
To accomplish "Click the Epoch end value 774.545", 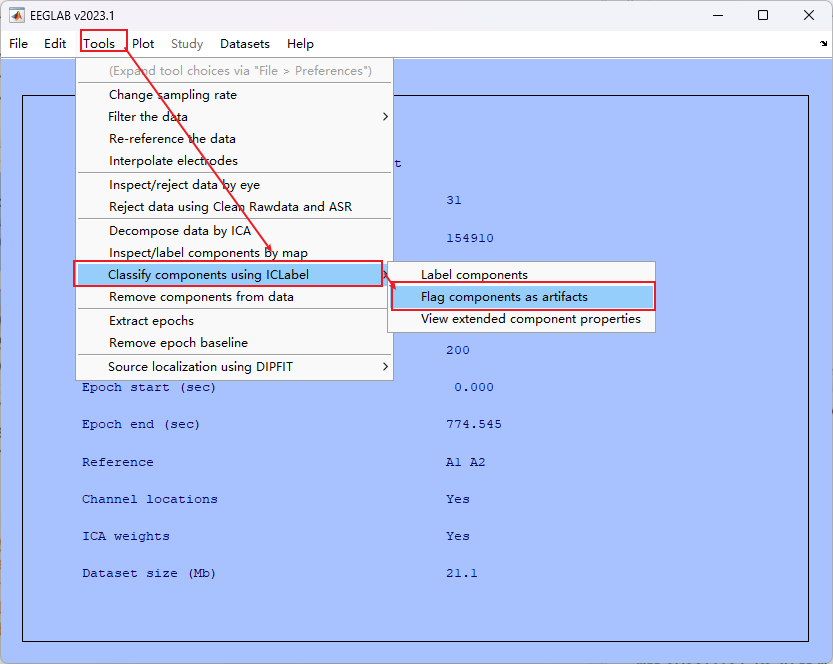I will (473, 424).
